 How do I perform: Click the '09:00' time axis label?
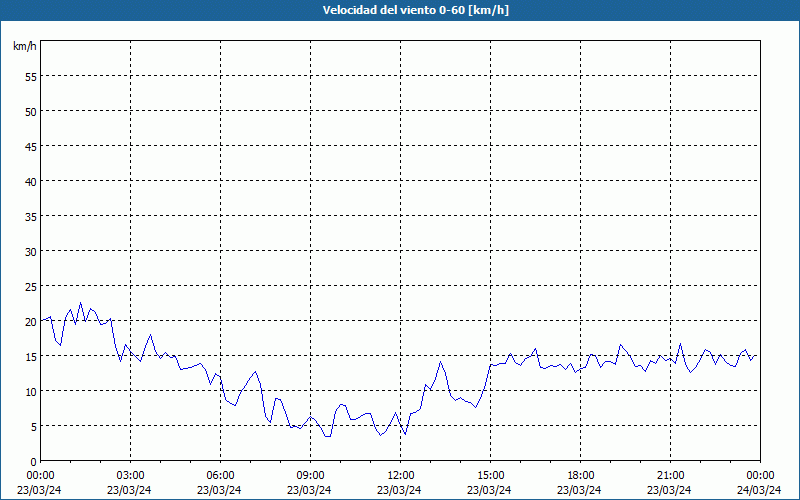(310, 476)
